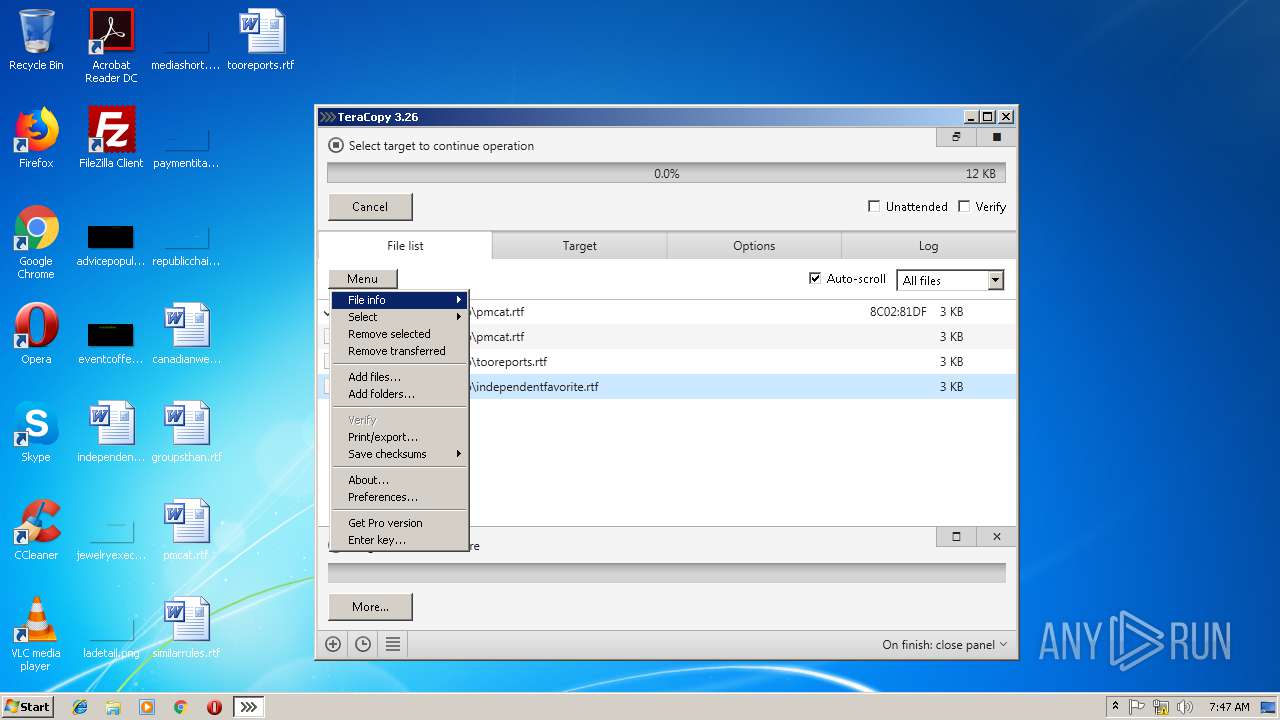This screenshot has height=720, width=1280.
Task: Open Google Chrome desktop icon
Action: [36, 243]
